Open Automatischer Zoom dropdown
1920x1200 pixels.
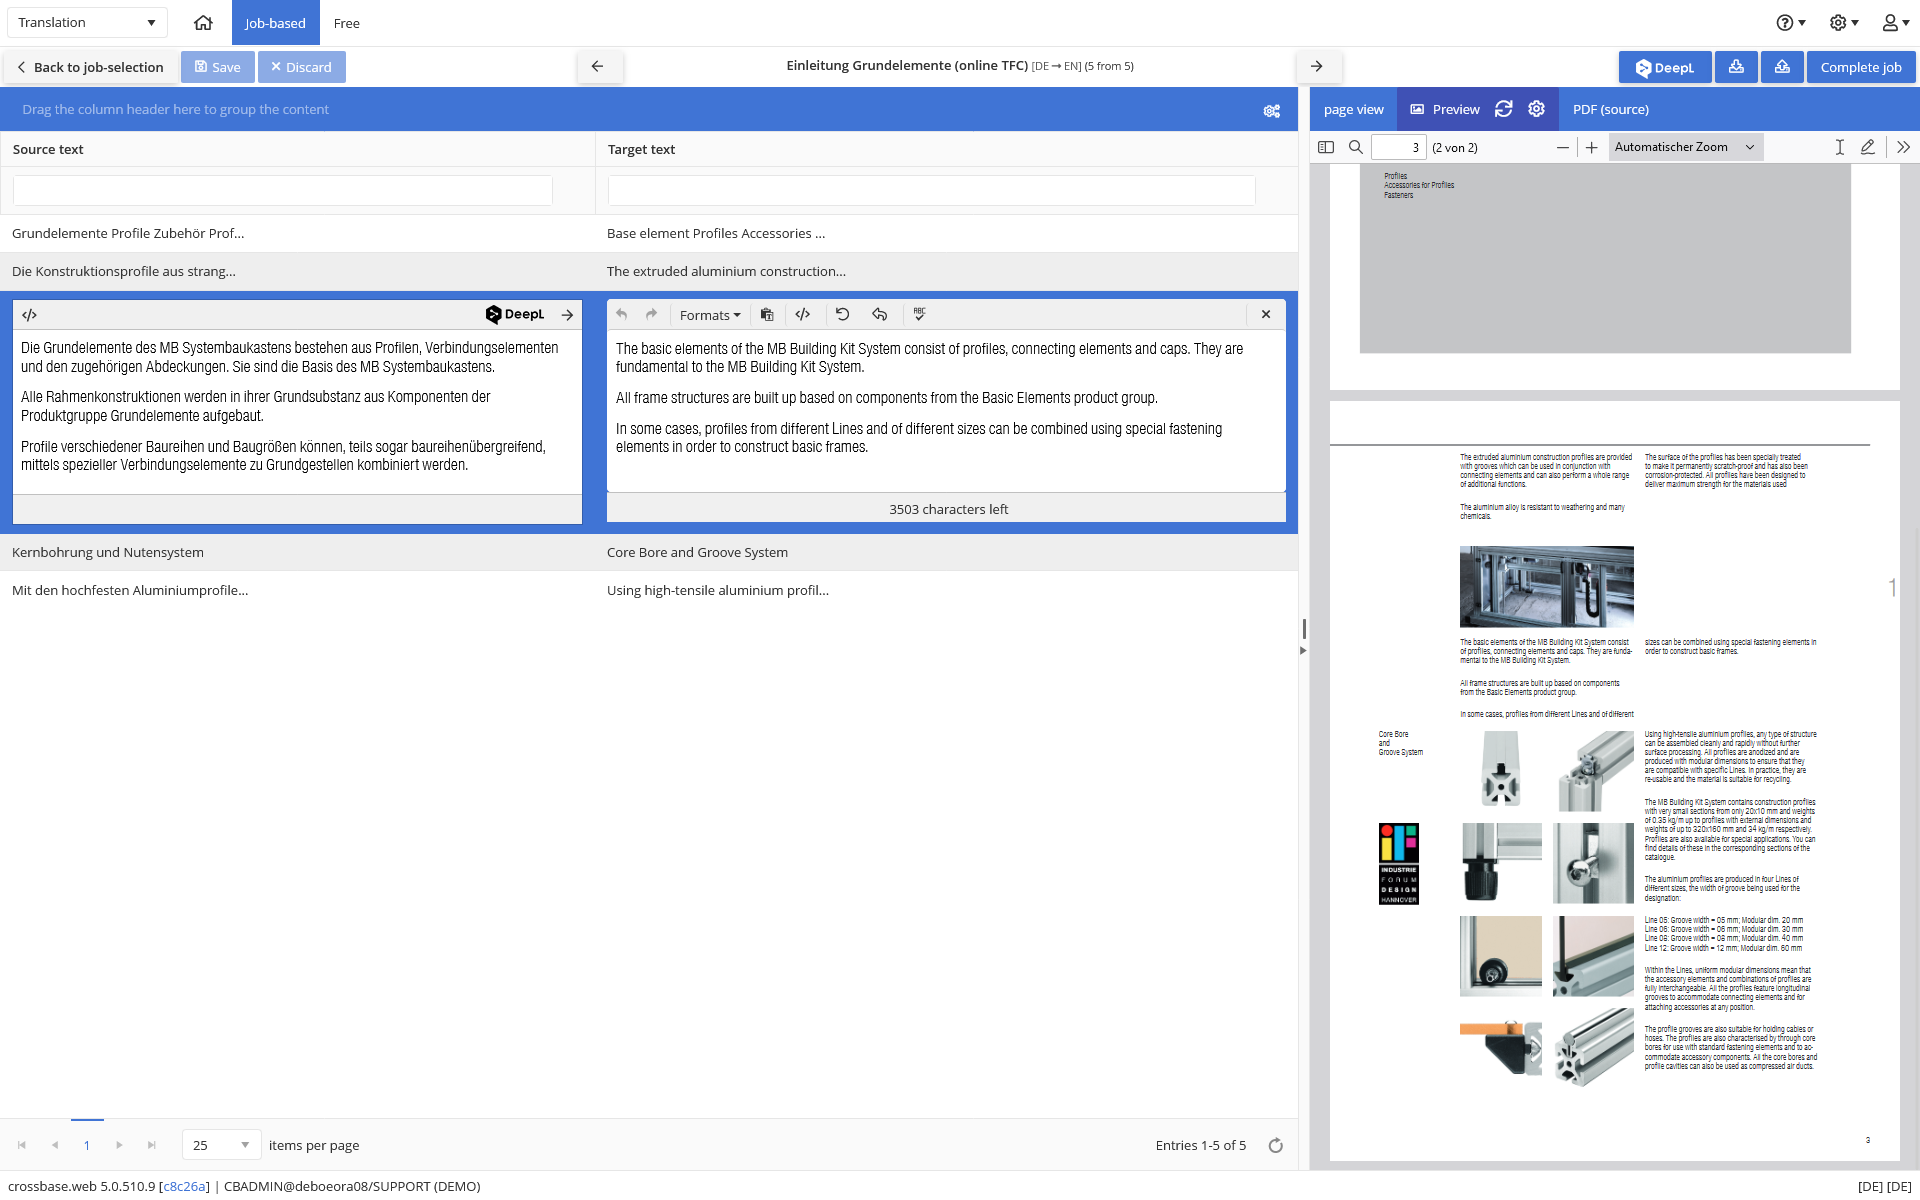(x=1685, y=147)
